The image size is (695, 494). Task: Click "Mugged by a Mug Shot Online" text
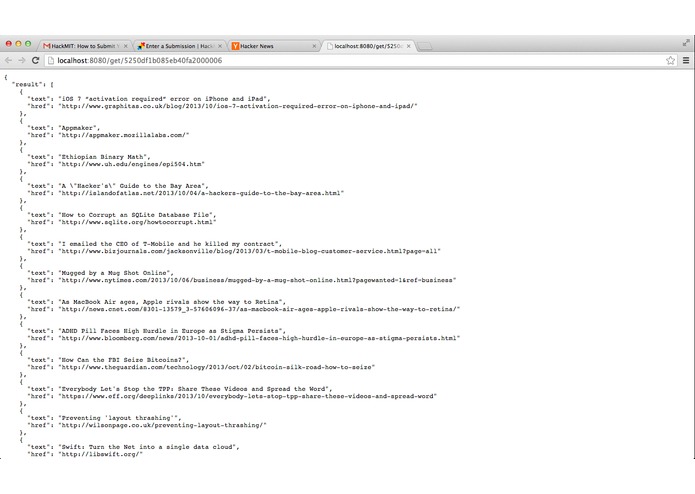[x=114, y=273]
